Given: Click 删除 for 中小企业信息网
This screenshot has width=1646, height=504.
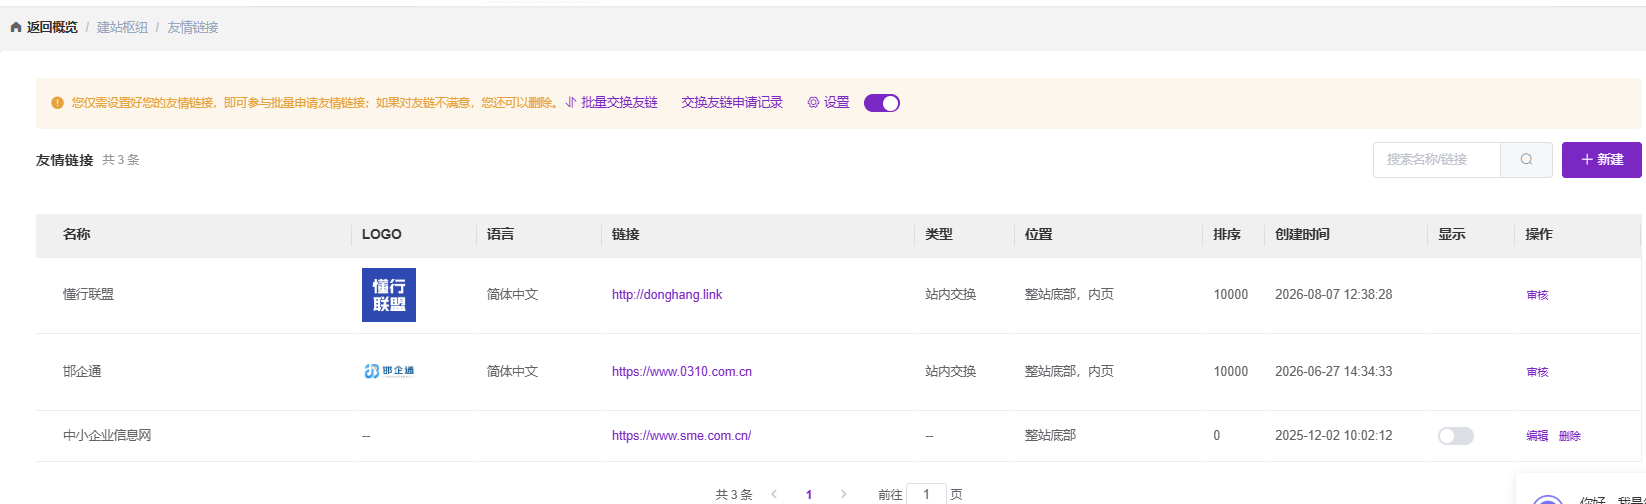Looking at the screenshot, I should tap(1570, 436).
